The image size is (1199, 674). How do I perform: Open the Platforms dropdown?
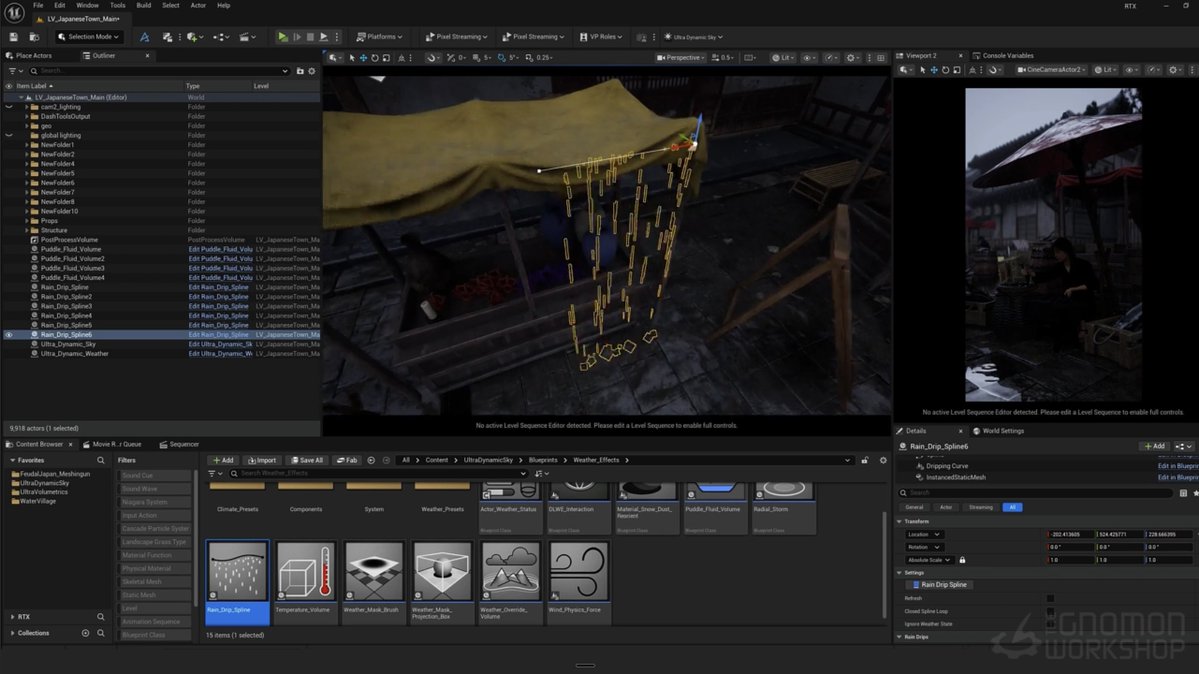coord(379,37)
